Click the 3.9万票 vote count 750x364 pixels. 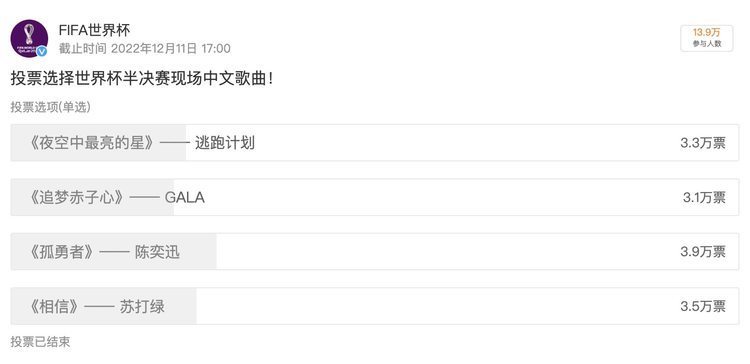703,252
